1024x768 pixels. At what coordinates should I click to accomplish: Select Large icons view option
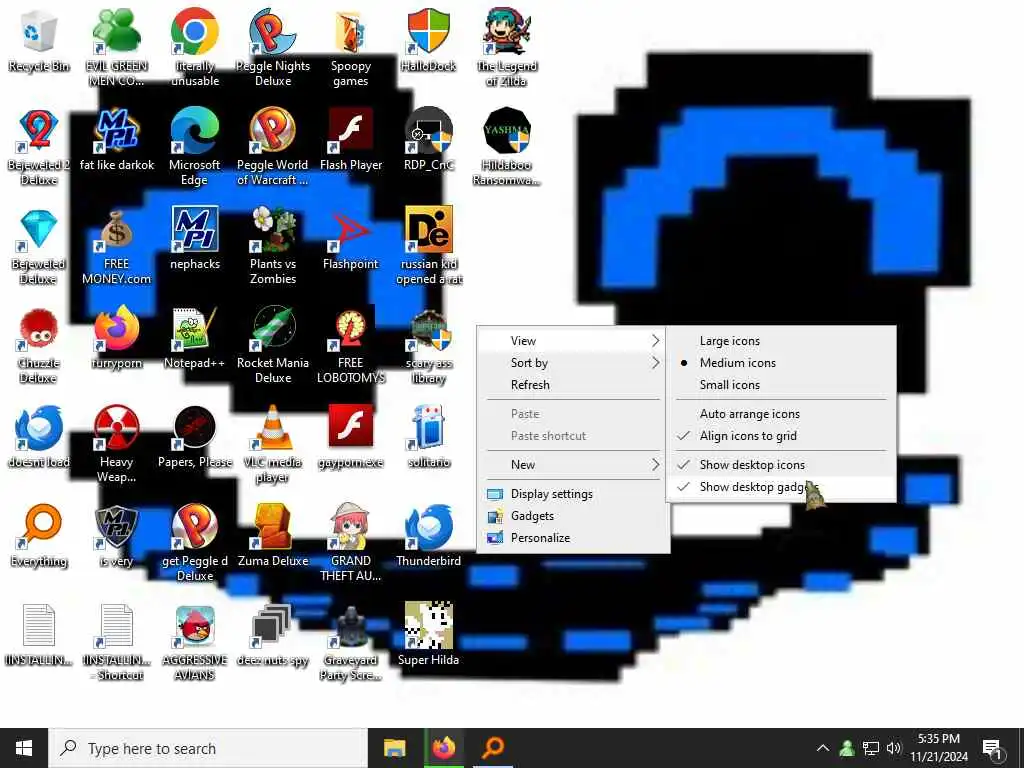(781, 341)
